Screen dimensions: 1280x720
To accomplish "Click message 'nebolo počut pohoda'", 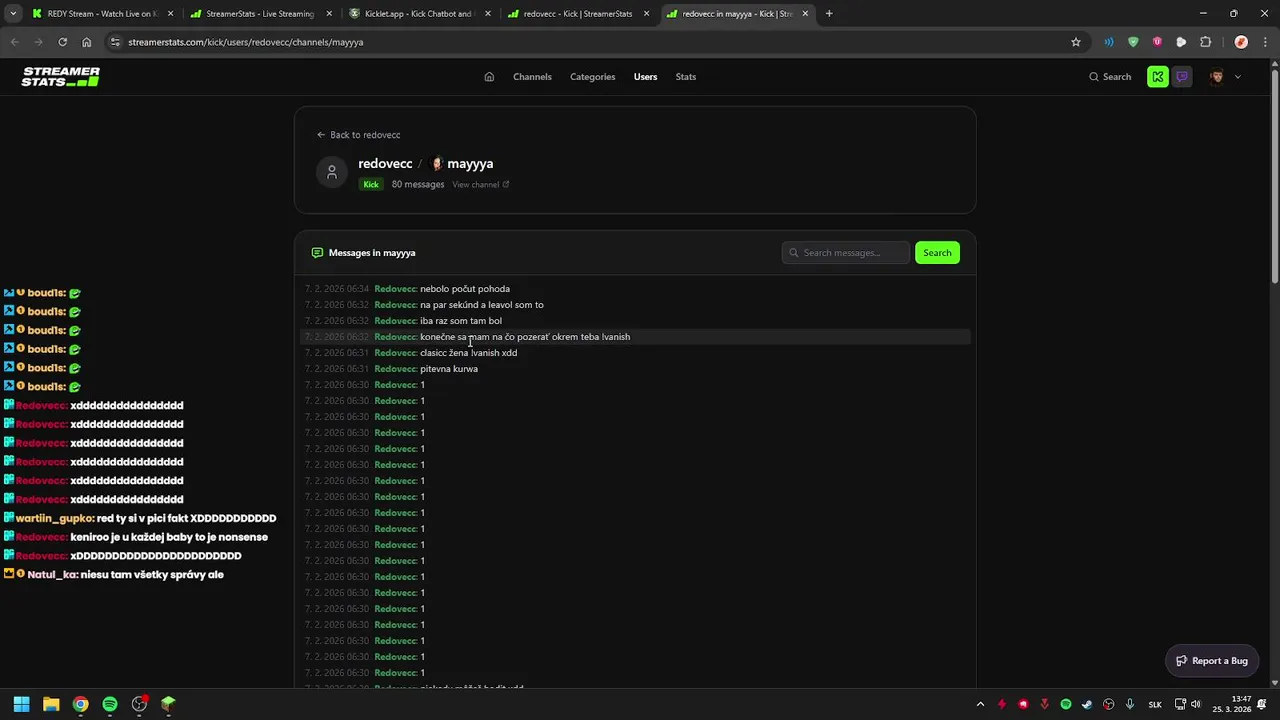I will point(465,289).
